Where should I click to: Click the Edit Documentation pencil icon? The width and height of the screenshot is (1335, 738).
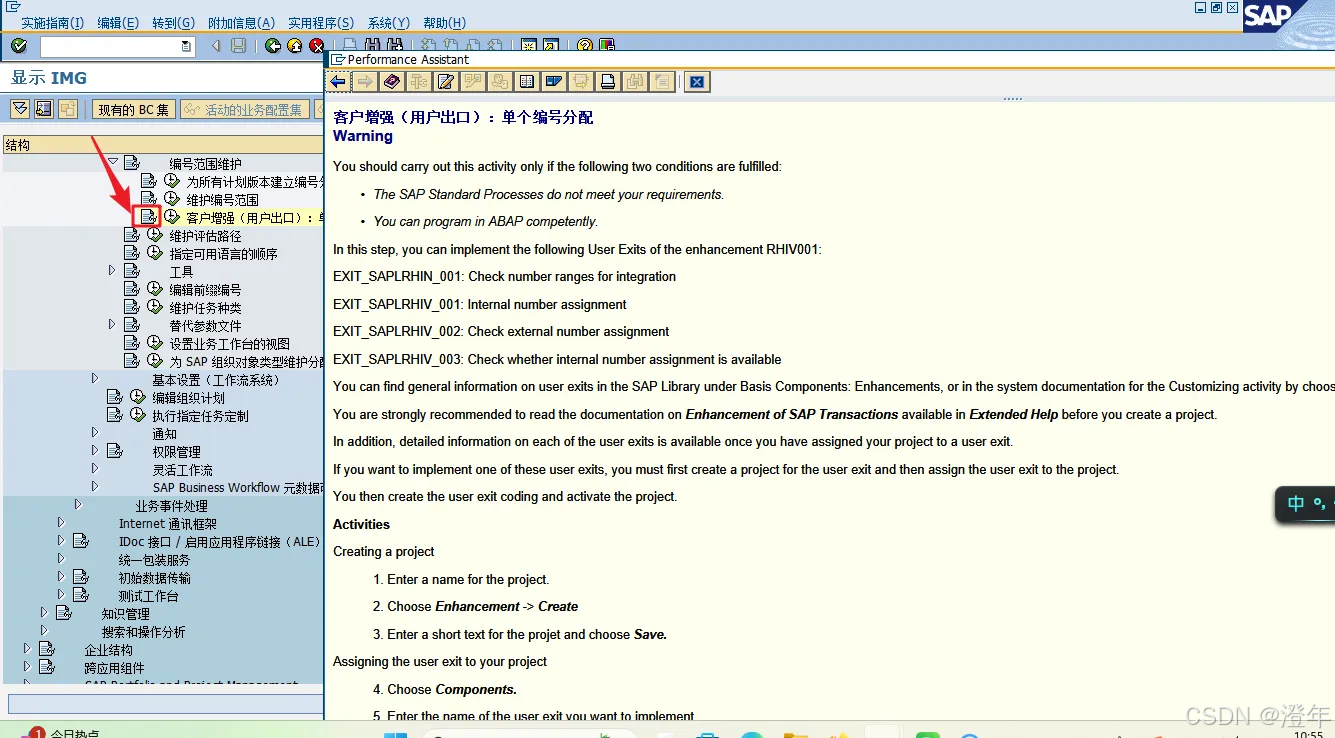446,82
